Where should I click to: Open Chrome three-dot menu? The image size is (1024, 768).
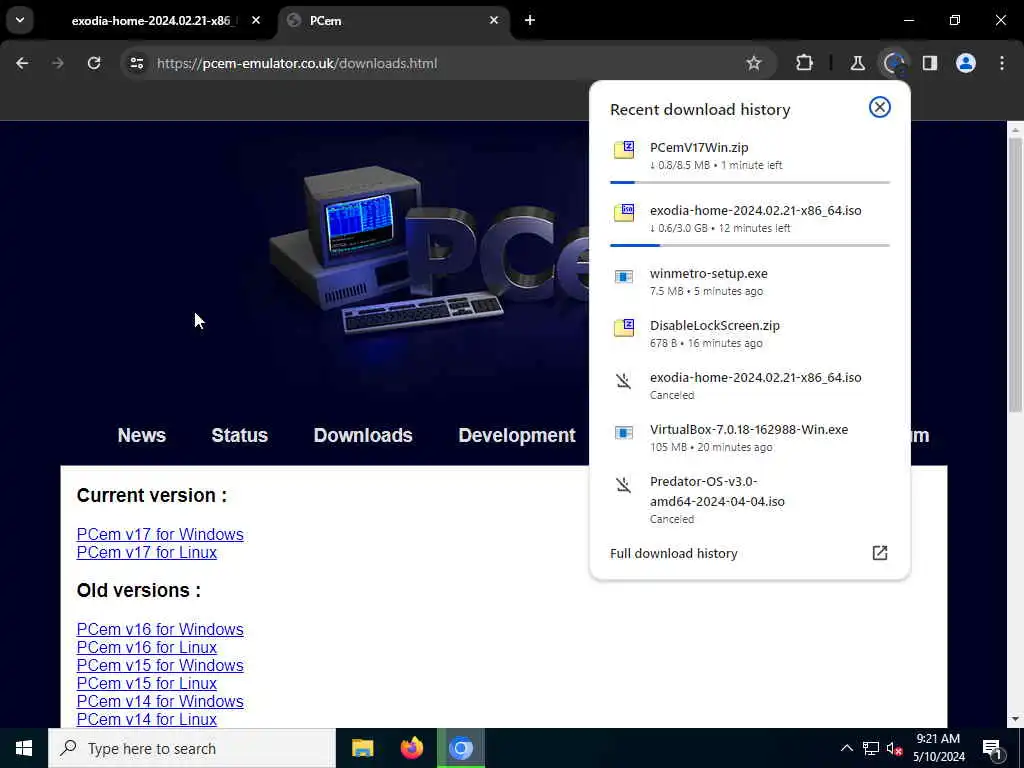(1002, 63)
